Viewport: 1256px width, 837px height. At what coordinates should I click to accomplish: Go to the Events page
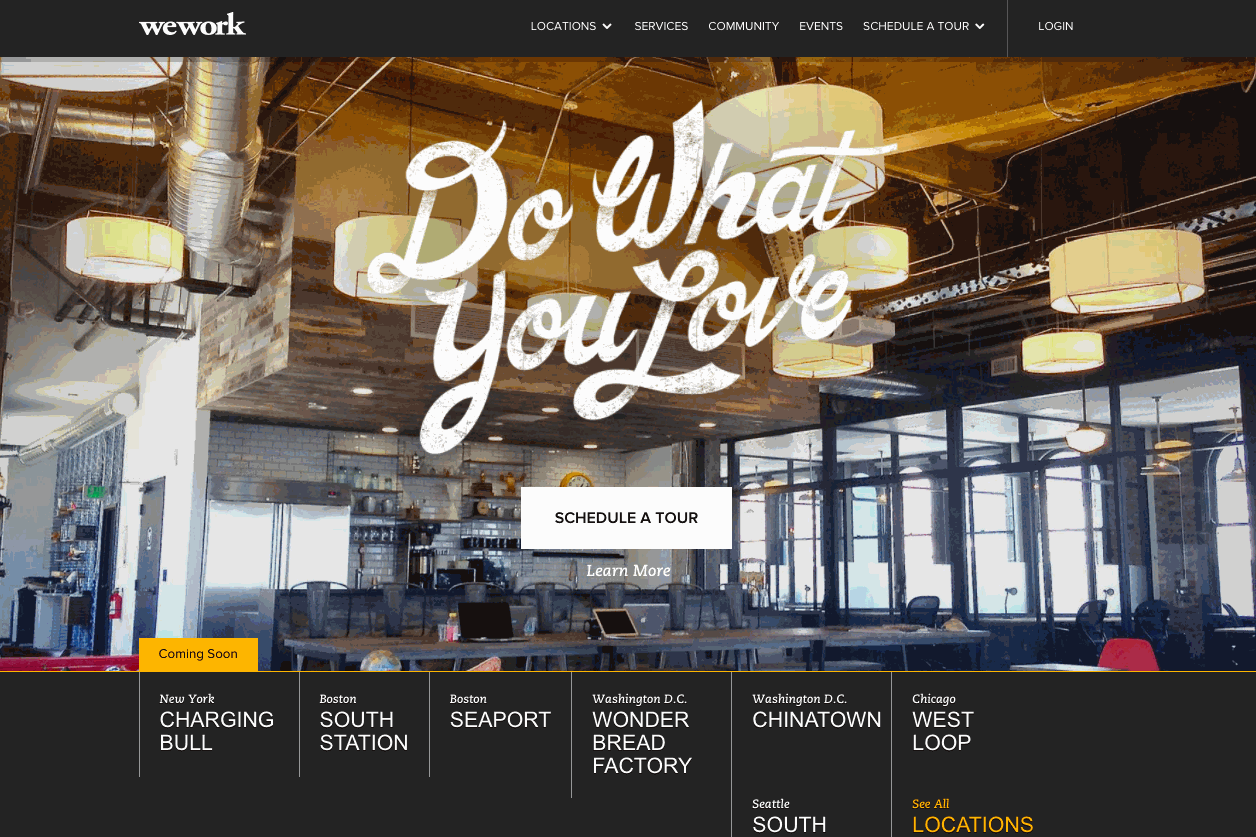821,26
